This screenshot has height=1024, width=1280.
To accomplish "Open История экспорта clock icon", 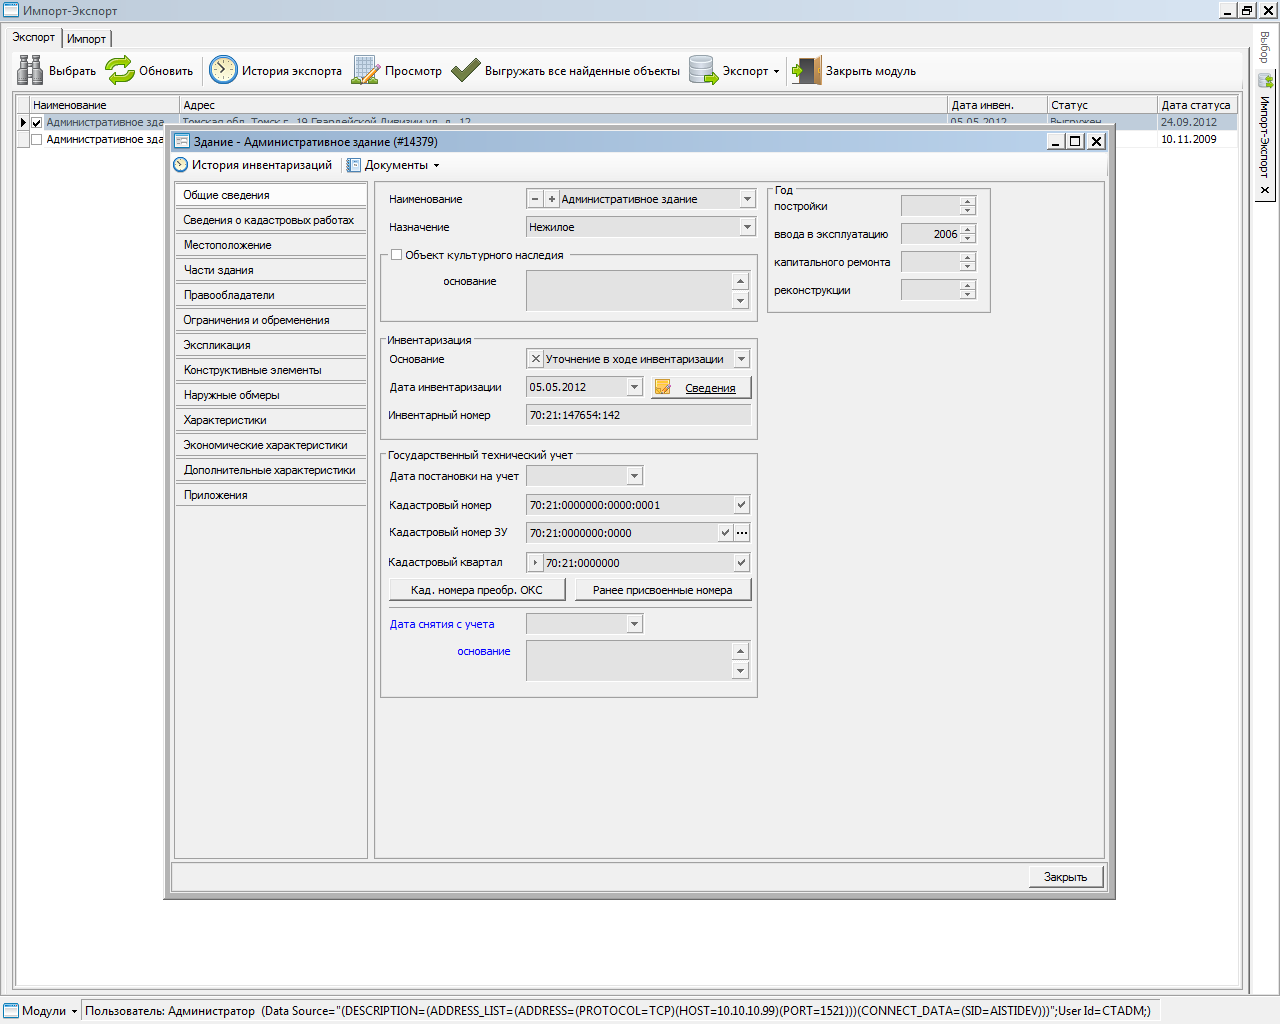I will click(x=223, y=71).
